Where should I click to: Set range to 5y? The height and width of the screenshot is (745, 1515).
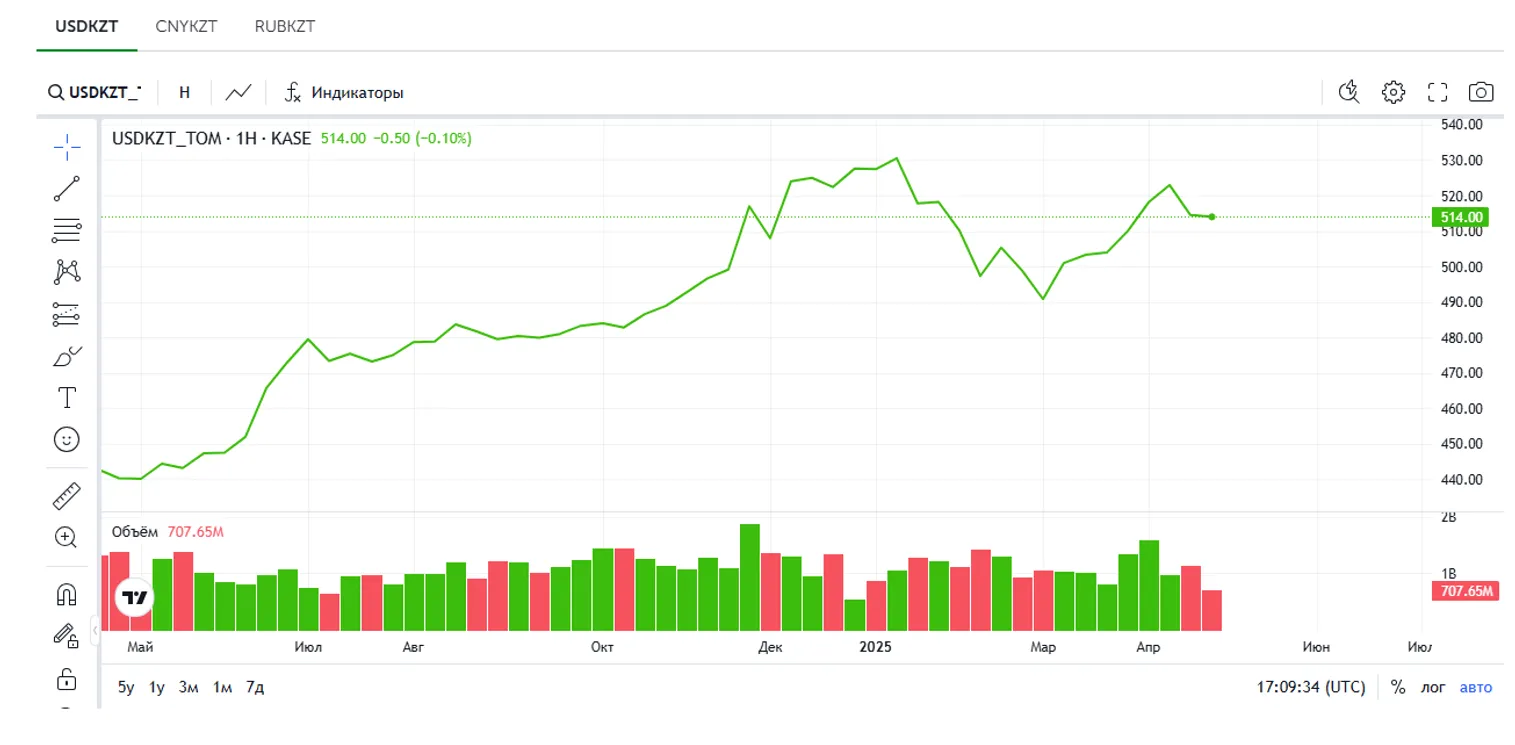pos(126,687)
